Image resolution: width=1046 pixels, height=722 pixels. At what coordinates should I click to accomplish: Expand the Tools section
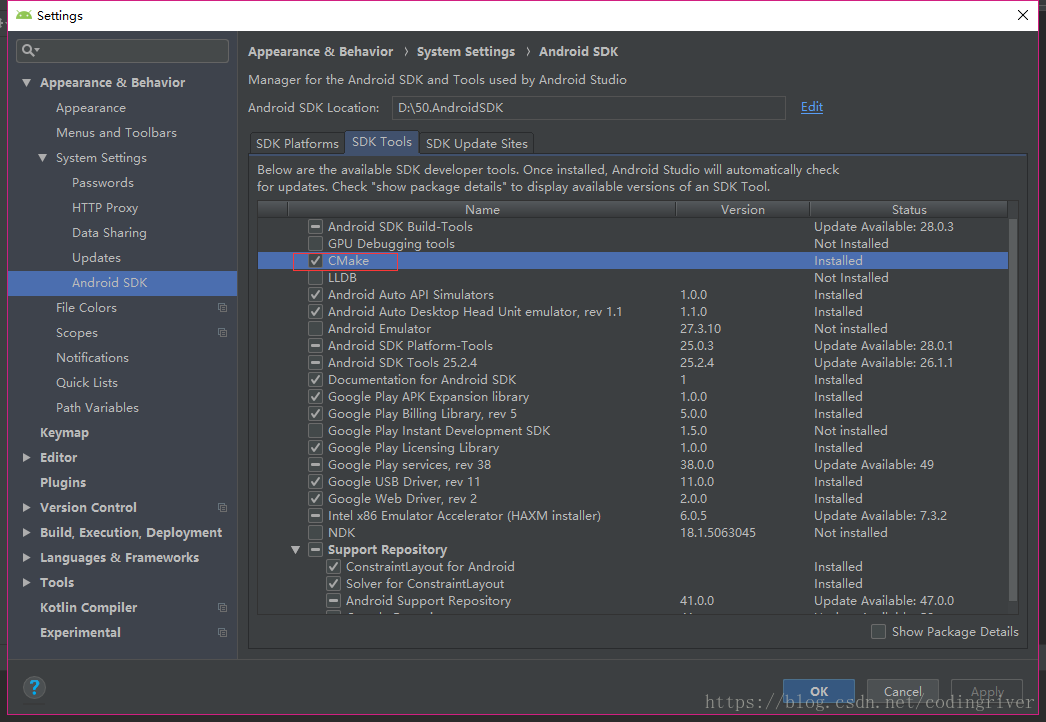click(x=27, y=583)
